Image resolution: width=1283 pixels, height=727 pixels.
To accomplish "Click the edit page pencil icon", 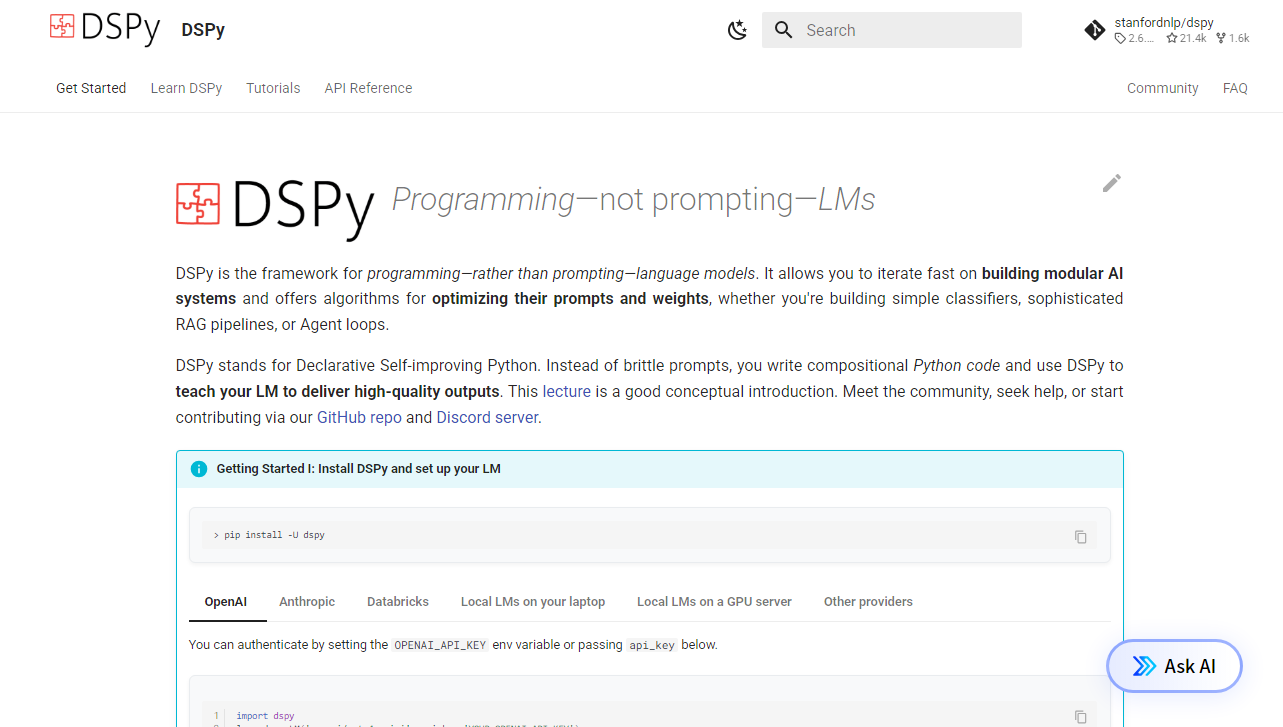I will tap(1112, 183).
